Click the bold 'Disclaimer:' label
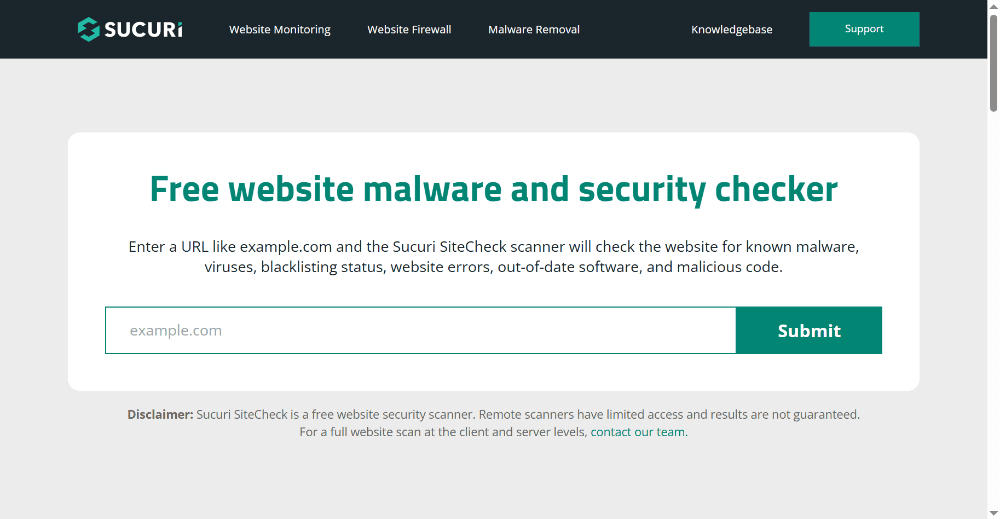The width and height of the screenshot is (1000, 519). 160,414
